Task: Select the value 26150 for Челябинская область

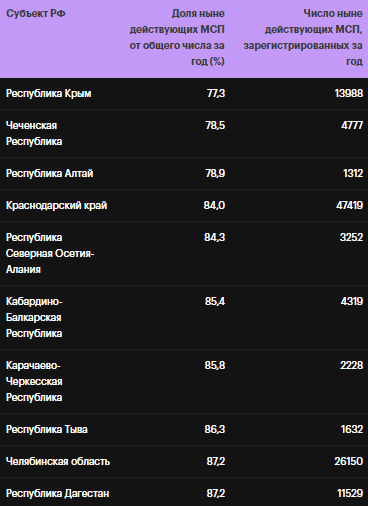Action: (x=349, y=461)
